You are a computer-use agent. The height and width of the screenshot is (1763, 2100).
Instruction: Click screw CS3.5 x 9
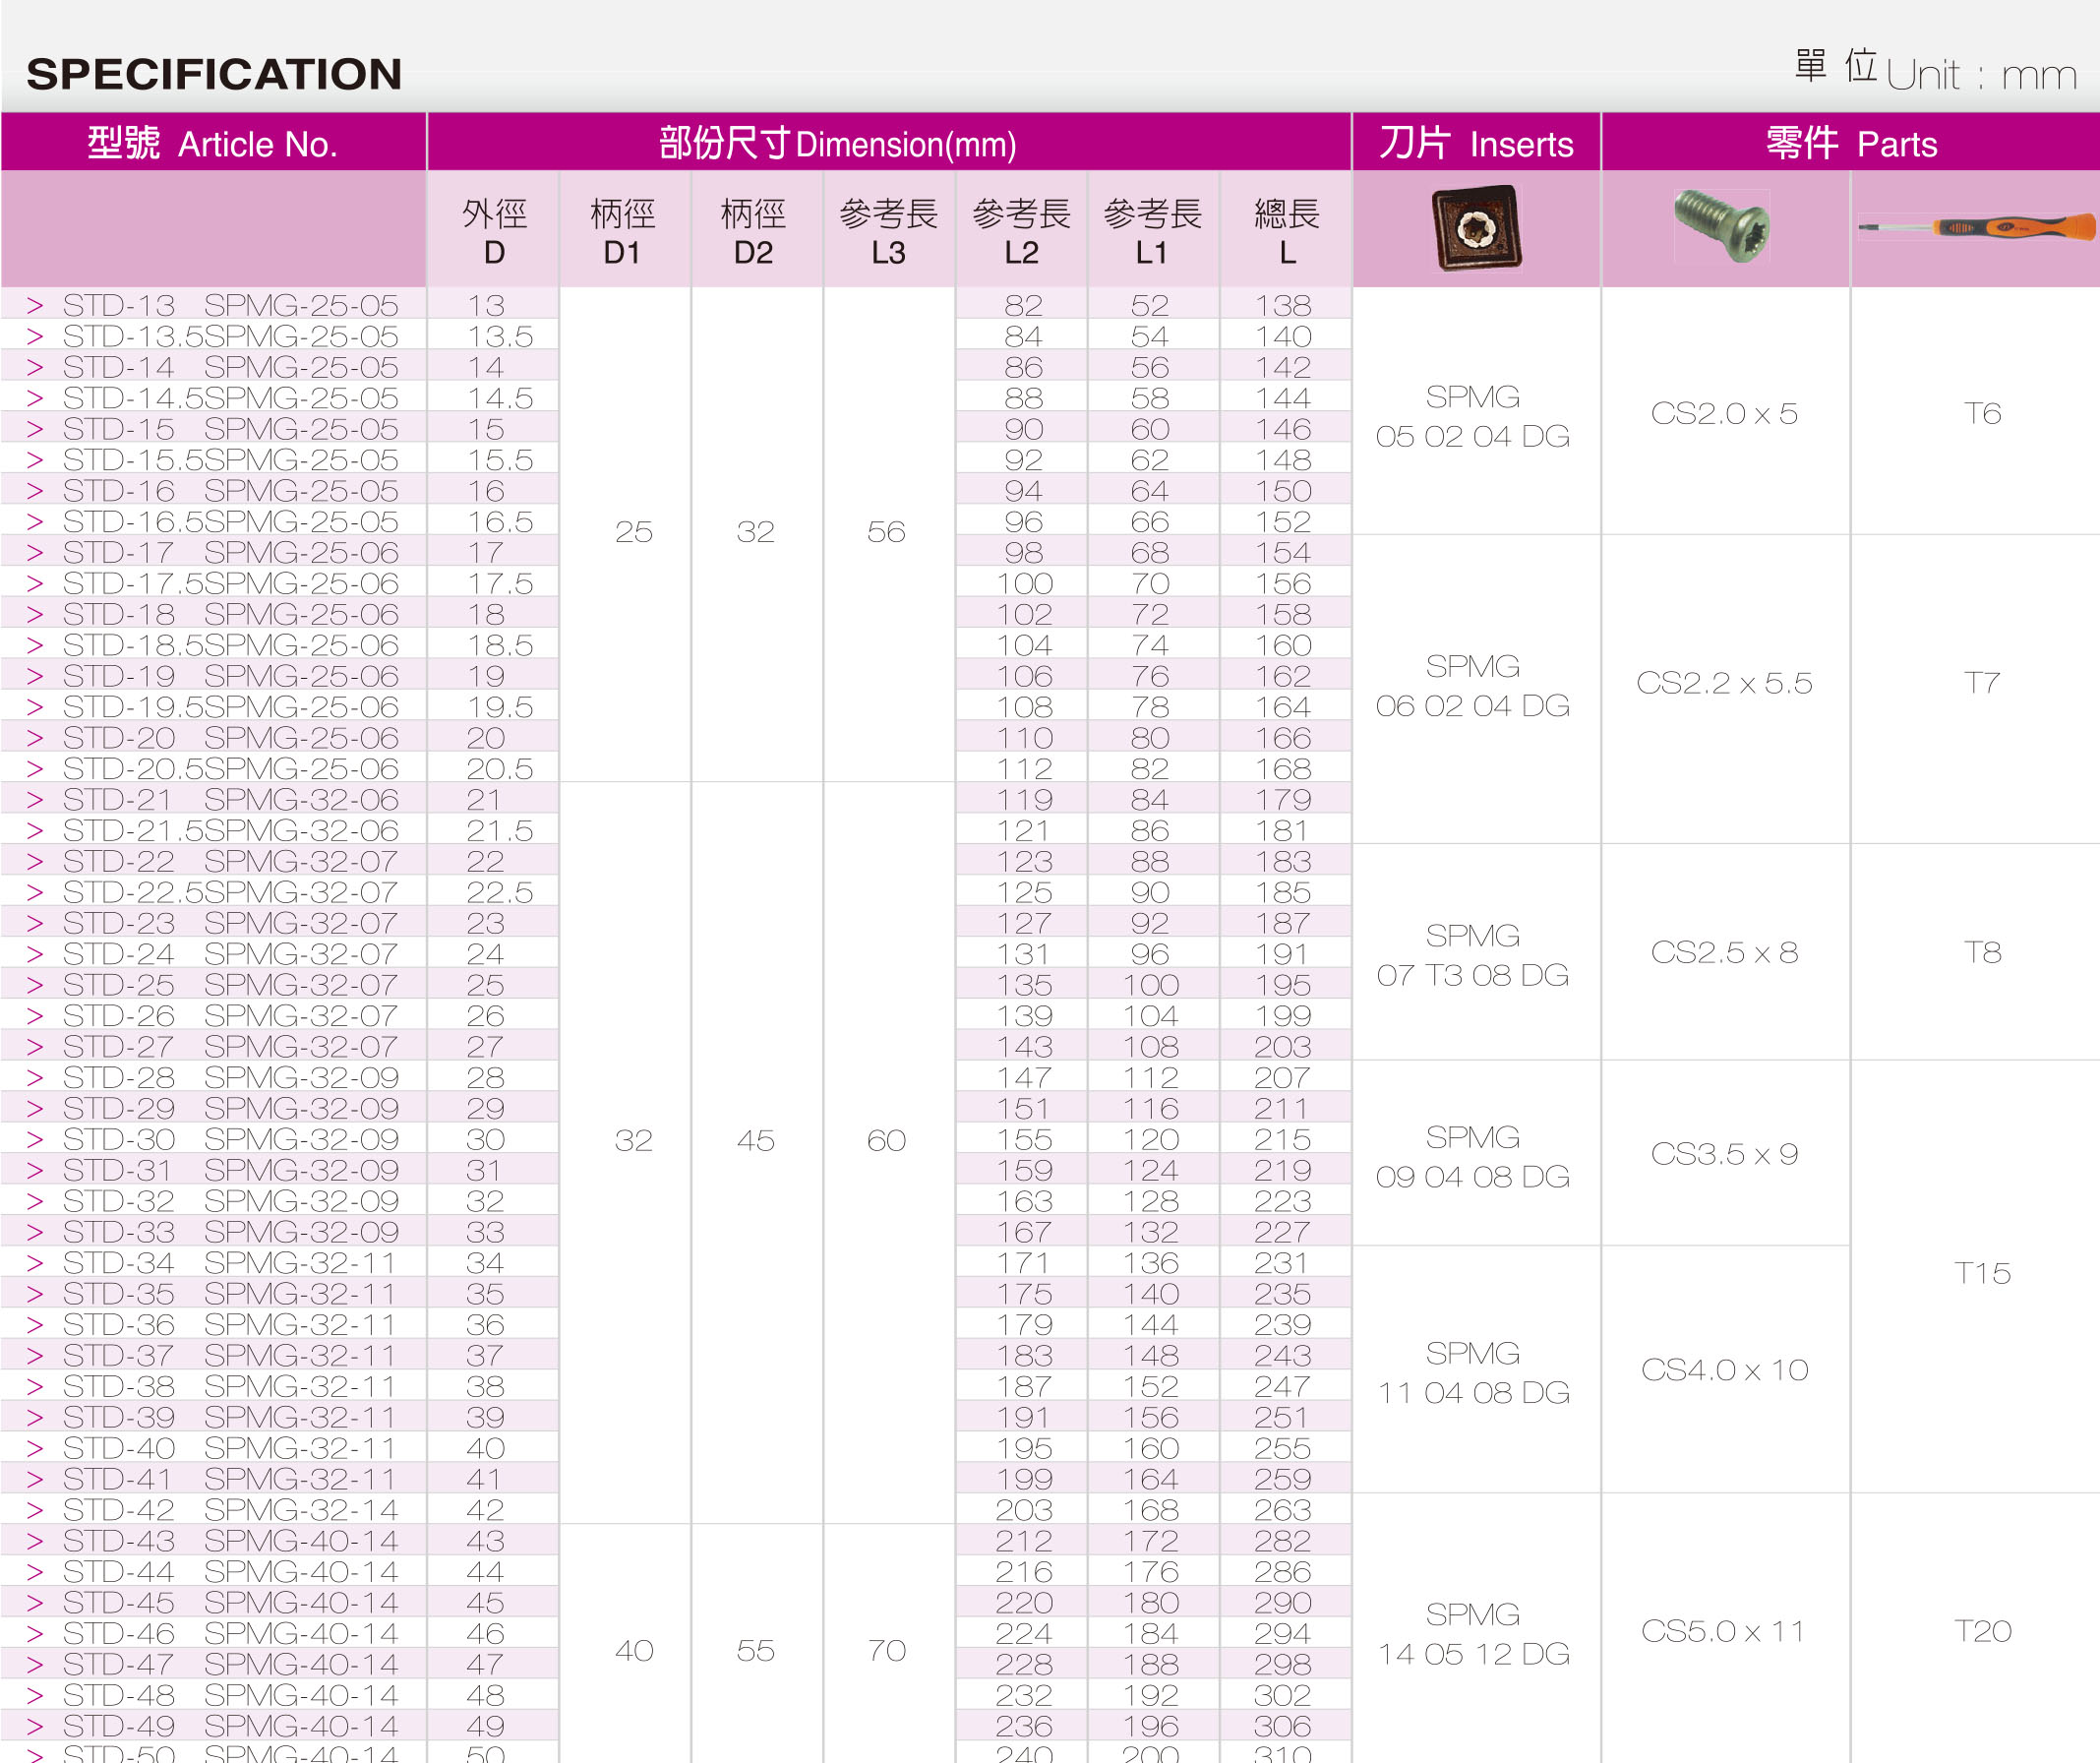(x=1724, y=1154)
